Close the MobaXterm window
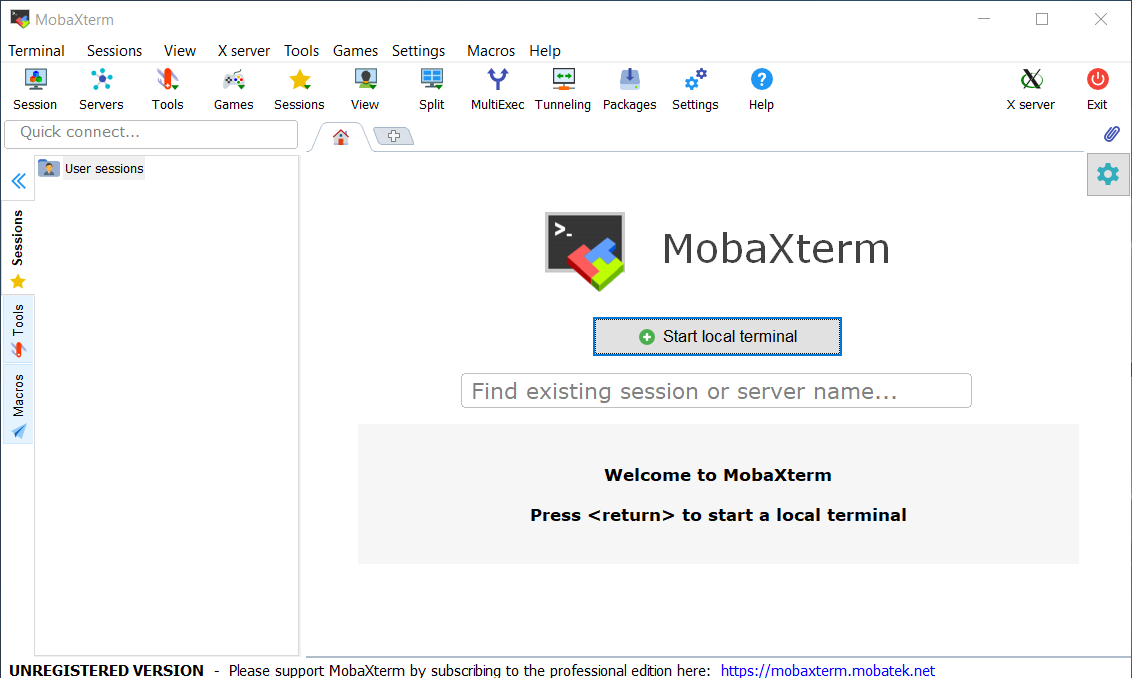Screen dimensions: 1132x678 pos(1100,19)
